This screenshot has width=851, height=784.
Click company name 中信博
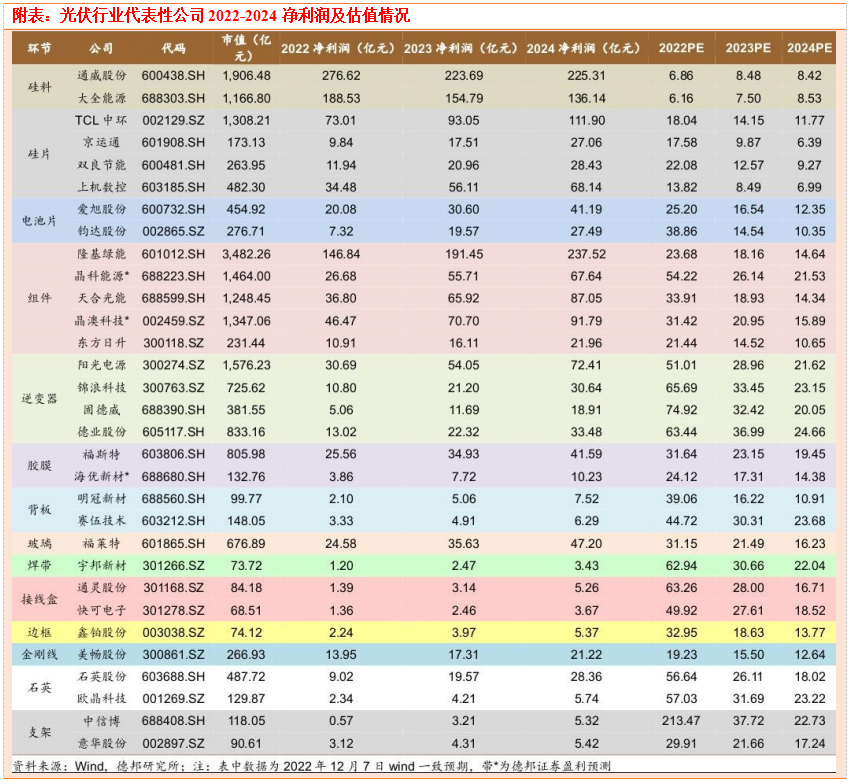coord(101,722)
